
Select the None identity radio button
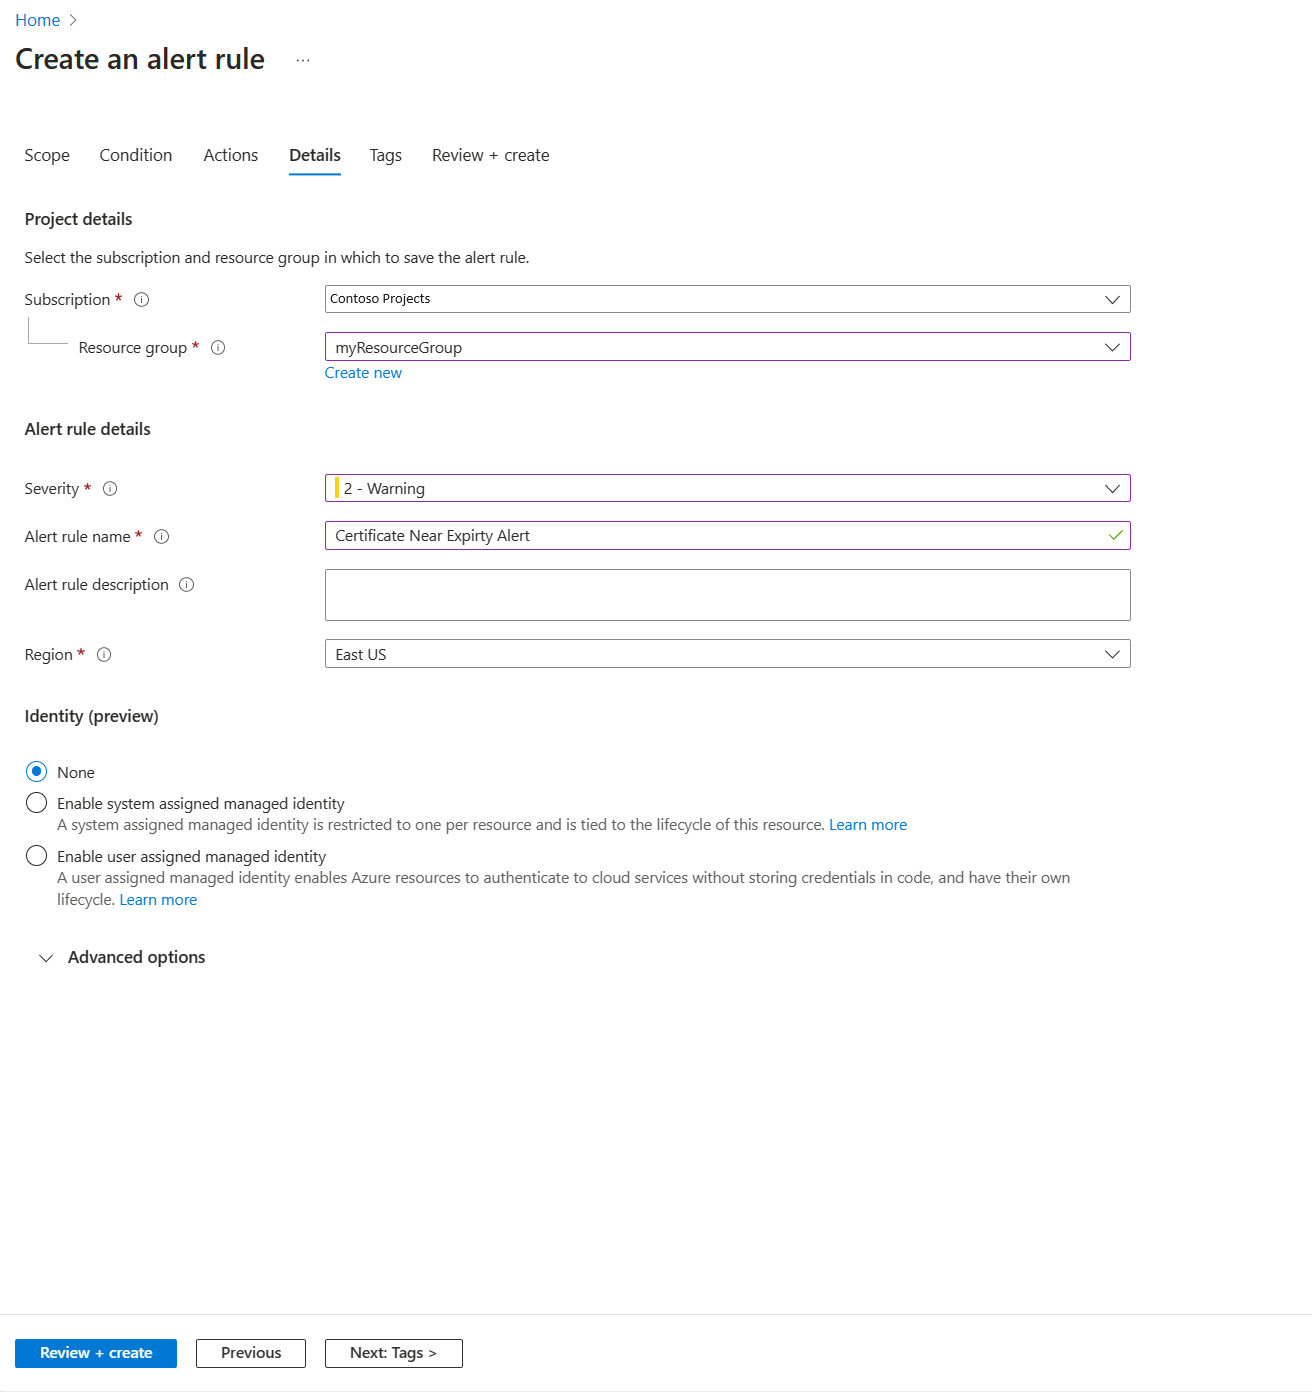click(x=36, y=771)
